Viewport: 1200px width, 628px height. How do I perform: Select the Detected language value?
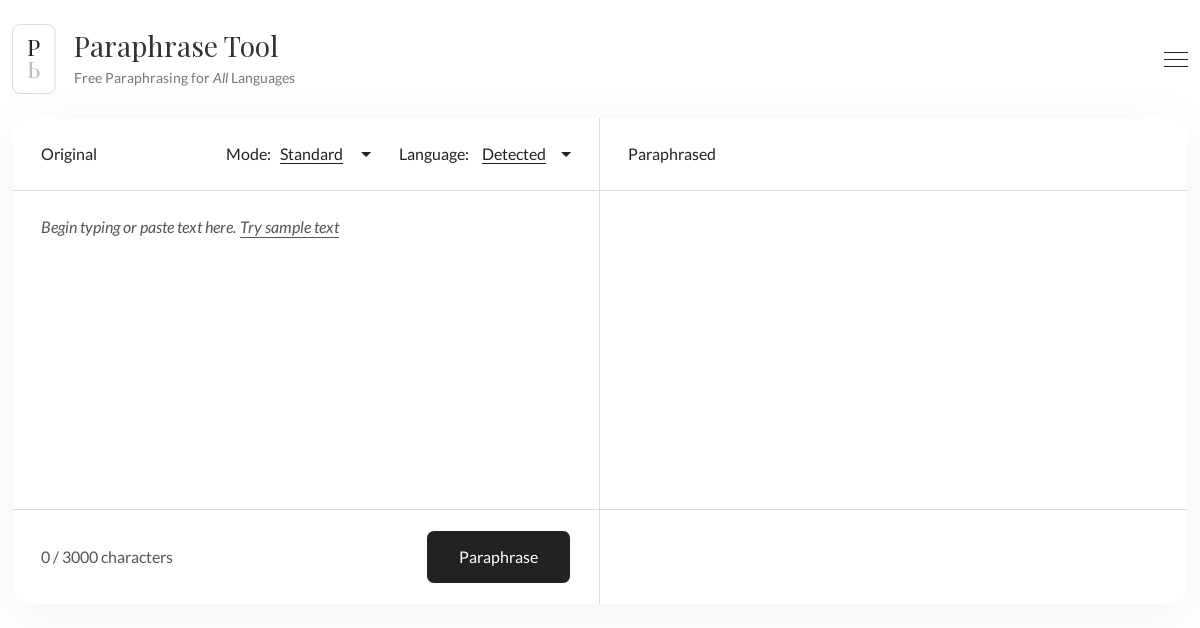coord(513,154)
